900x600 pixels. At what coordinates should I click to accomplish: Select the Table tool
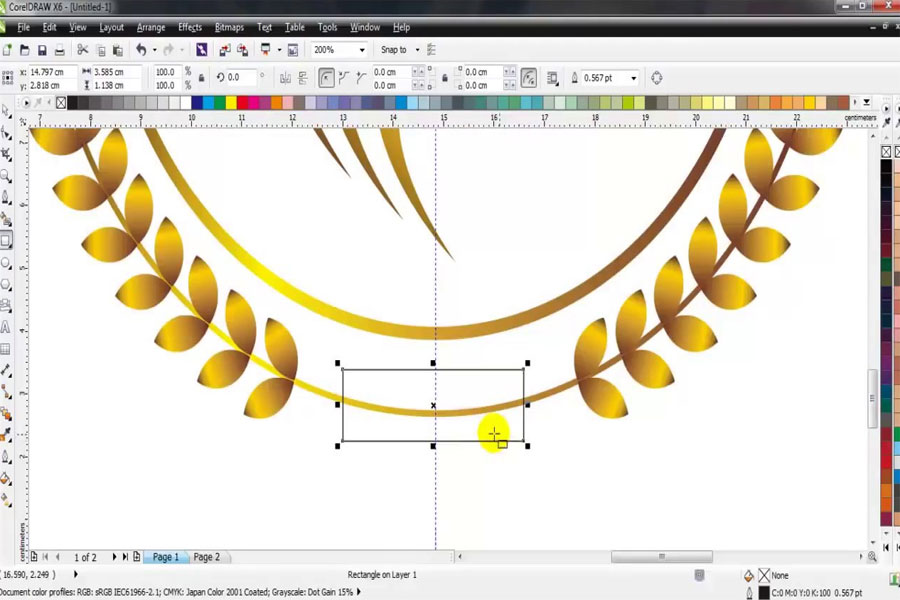(x=6, y=349)
